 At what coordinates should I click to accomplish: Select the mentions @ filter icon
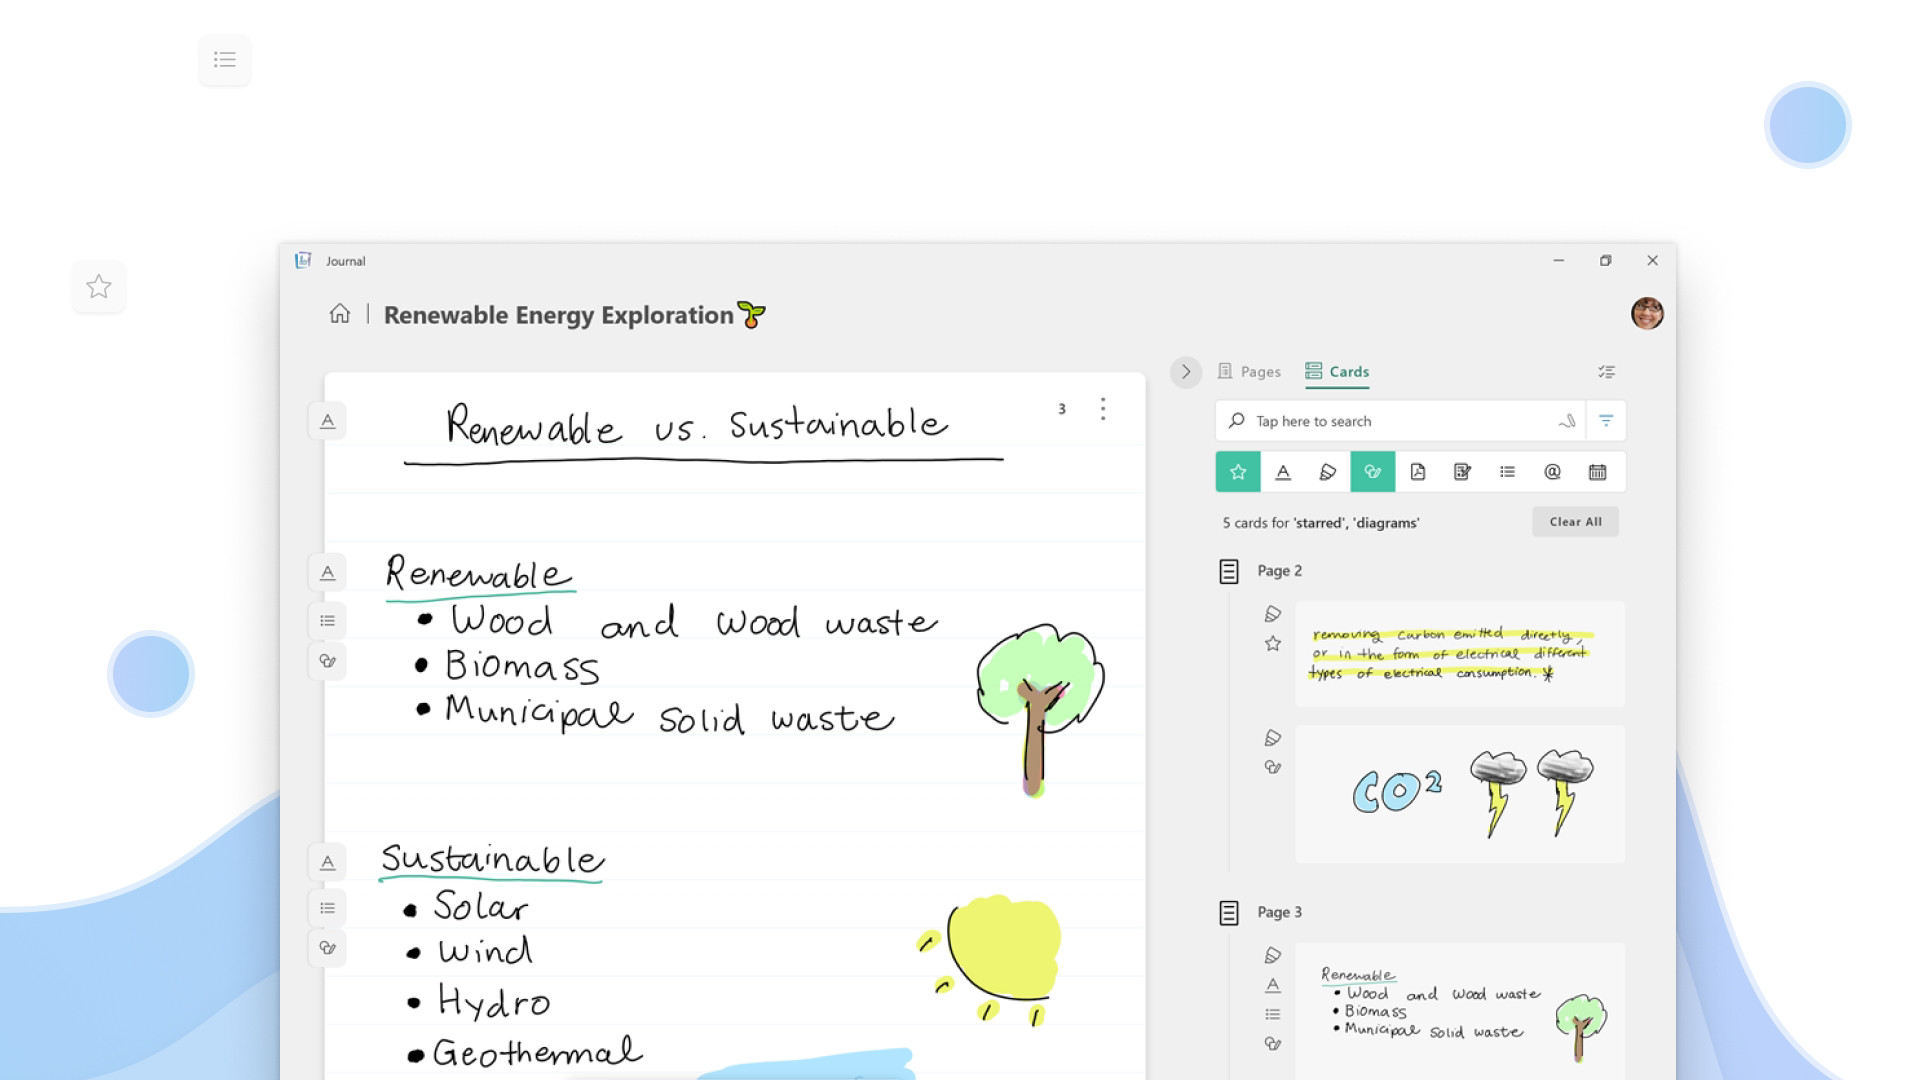coord(1552,472)
